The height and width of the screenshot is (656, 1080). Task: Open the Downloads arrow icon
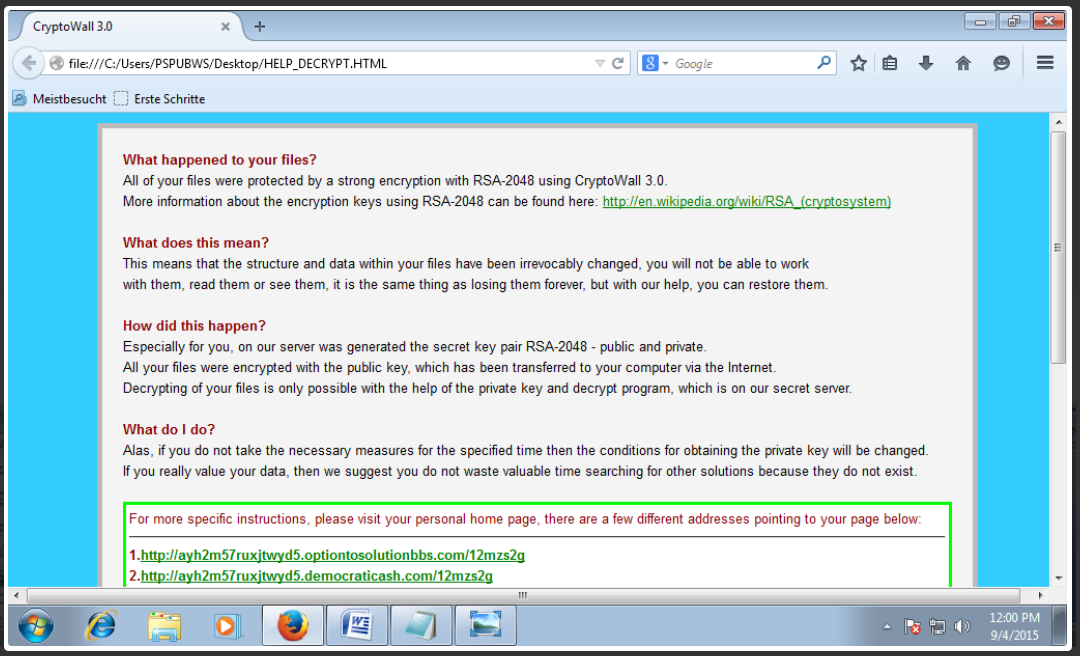point(926,63)
